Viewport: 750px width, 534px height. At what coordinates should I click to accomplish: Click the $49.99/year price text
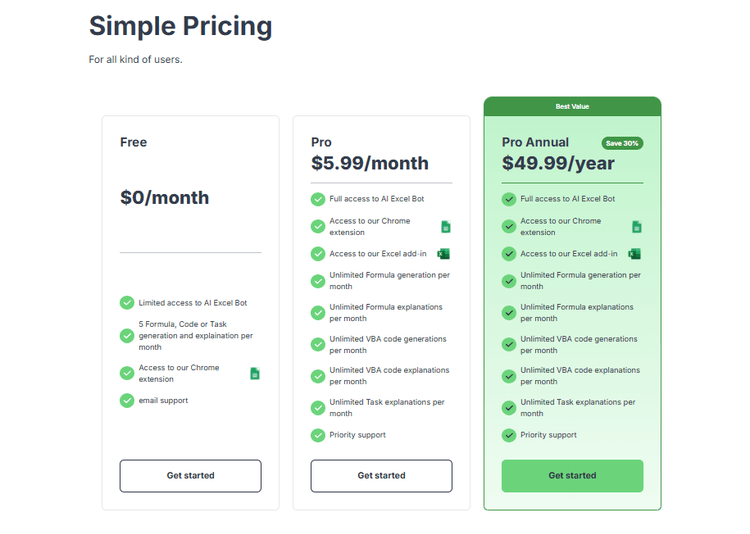558,164
